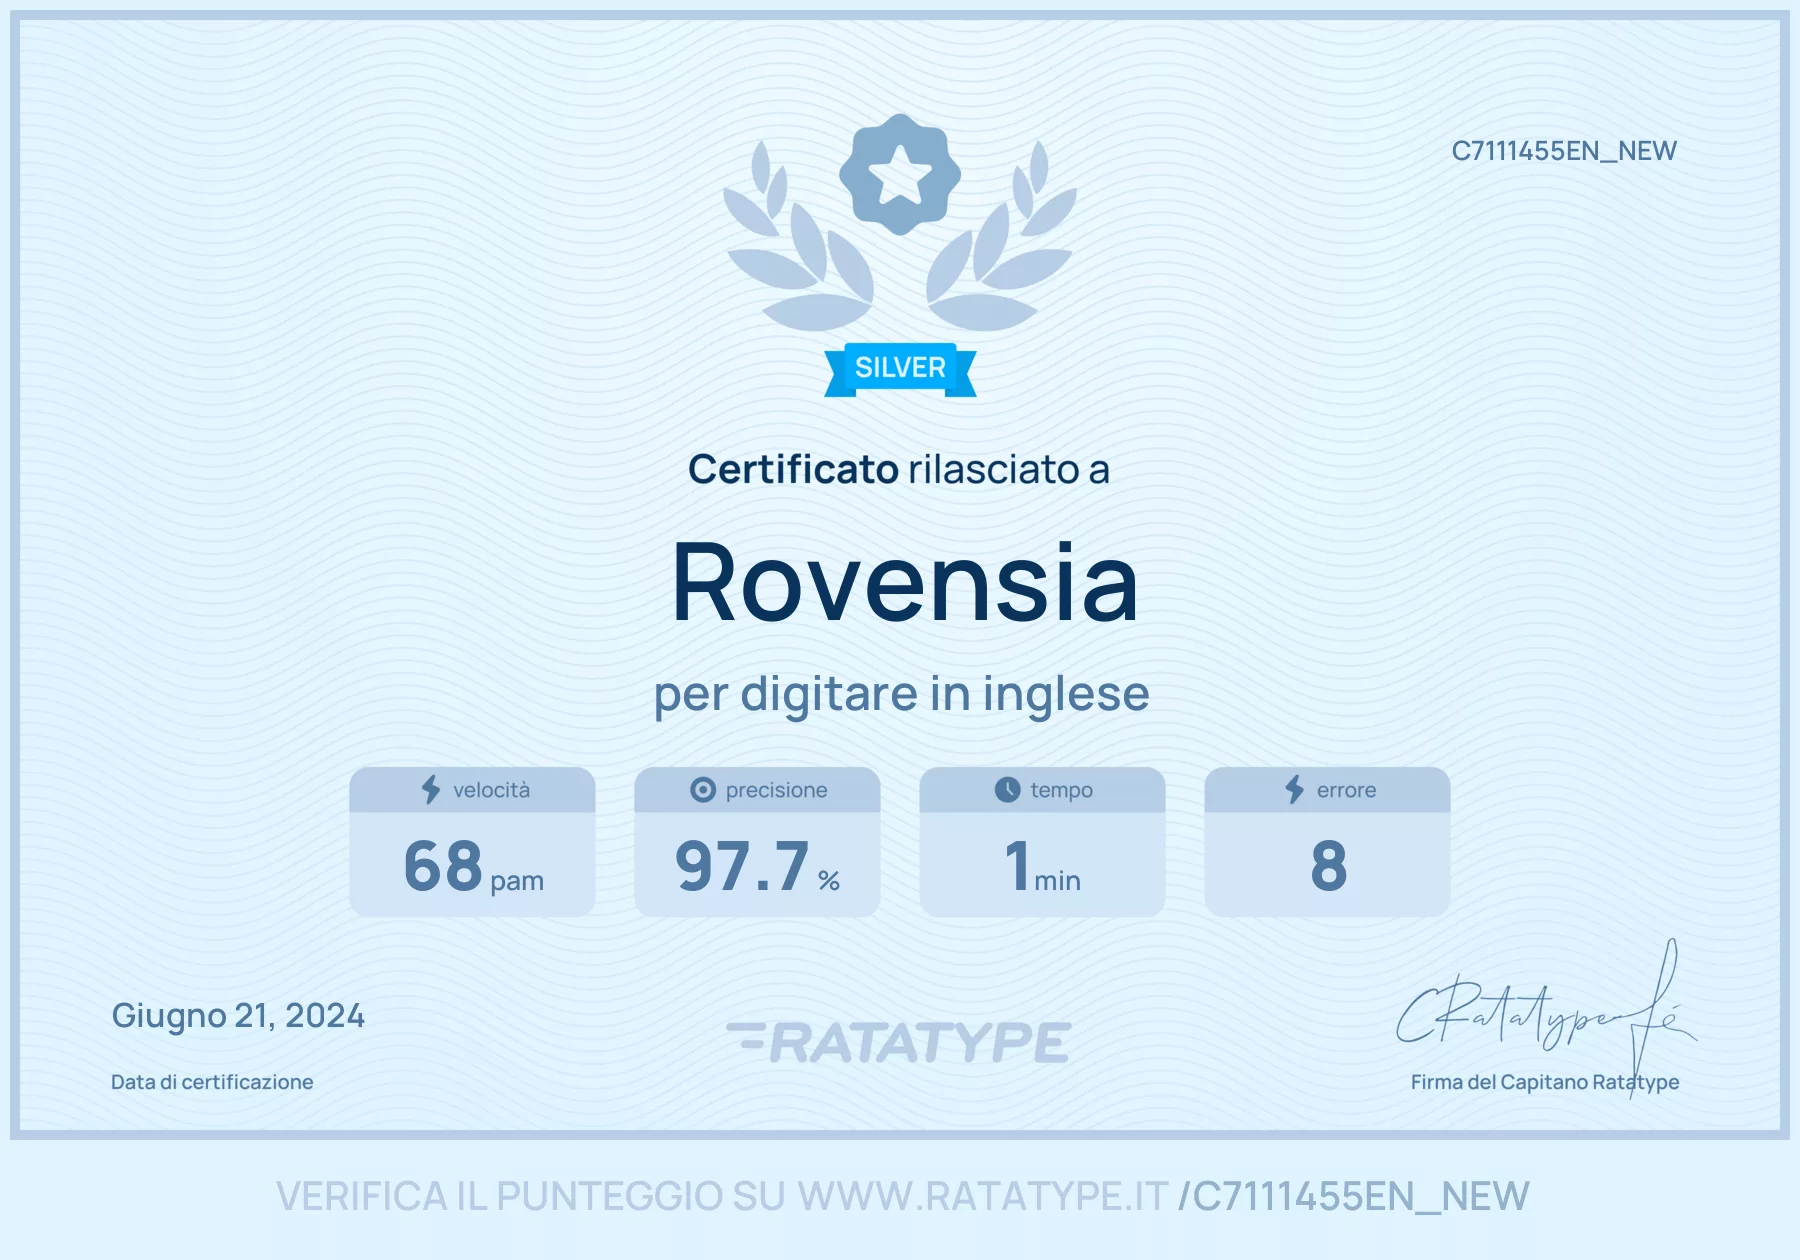Click the lightning bolt icon beside errore
This screenshot has height=1260, width=1800.
(x=1295, y=789)
